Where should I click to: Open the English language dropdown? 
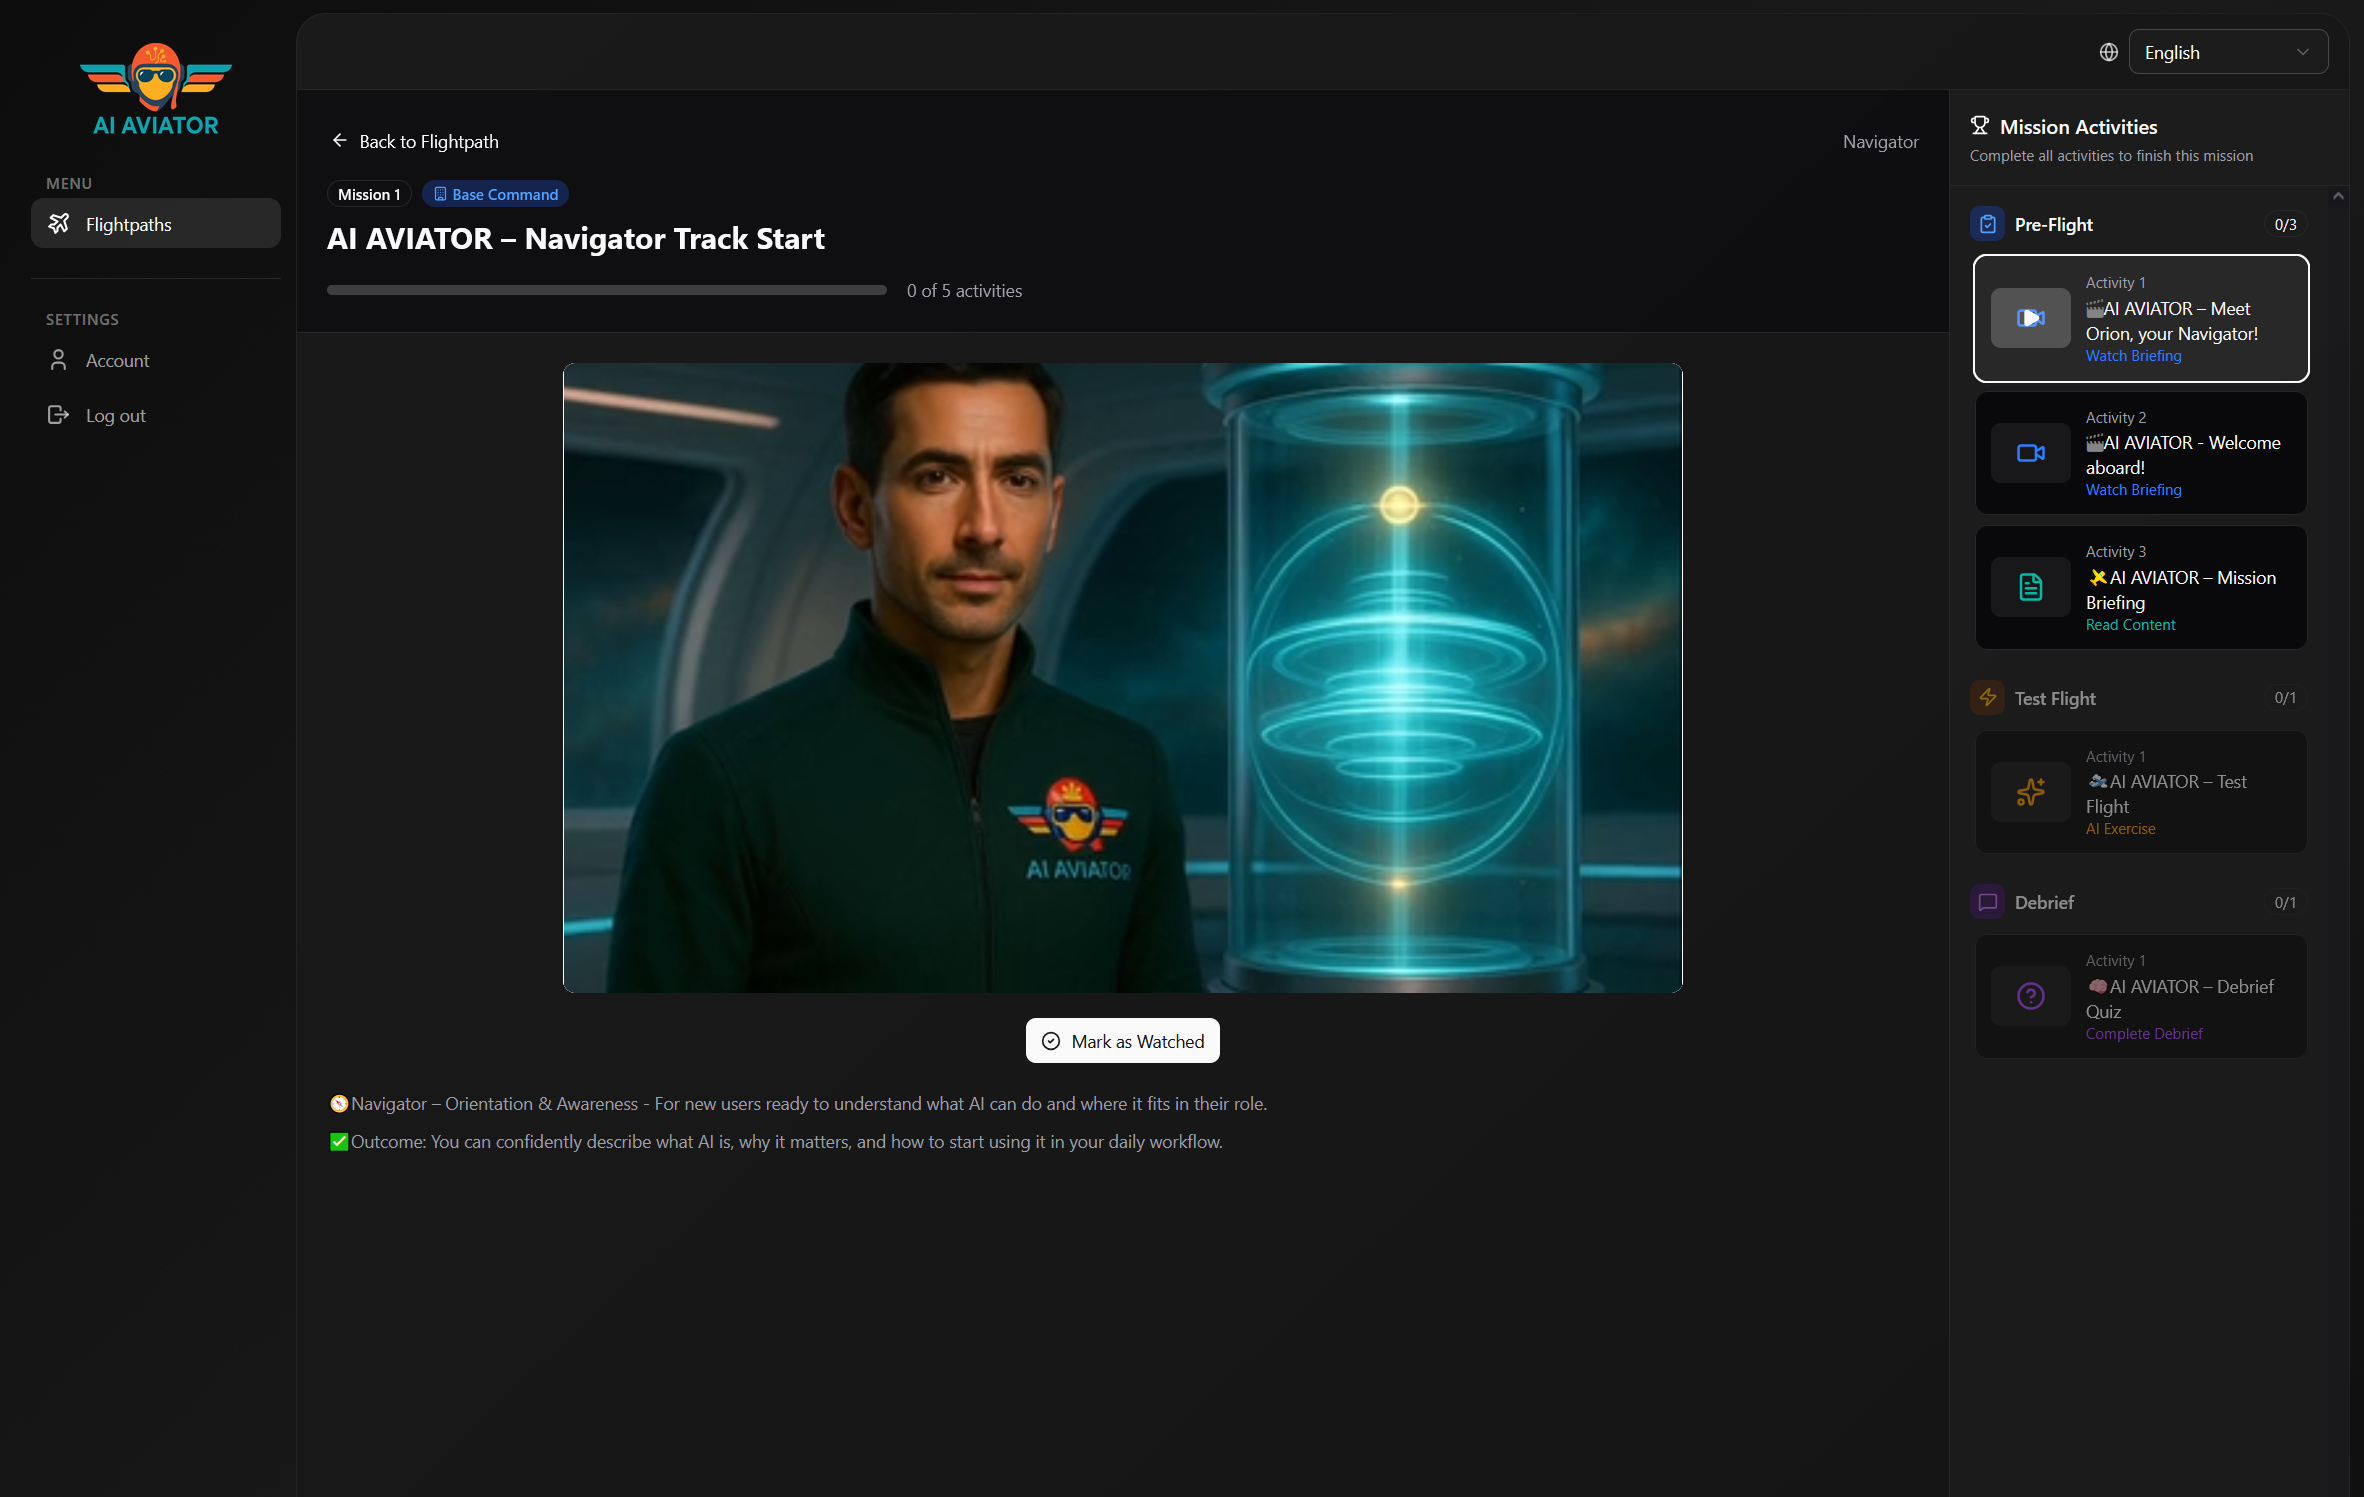(x=2227, y=52)
